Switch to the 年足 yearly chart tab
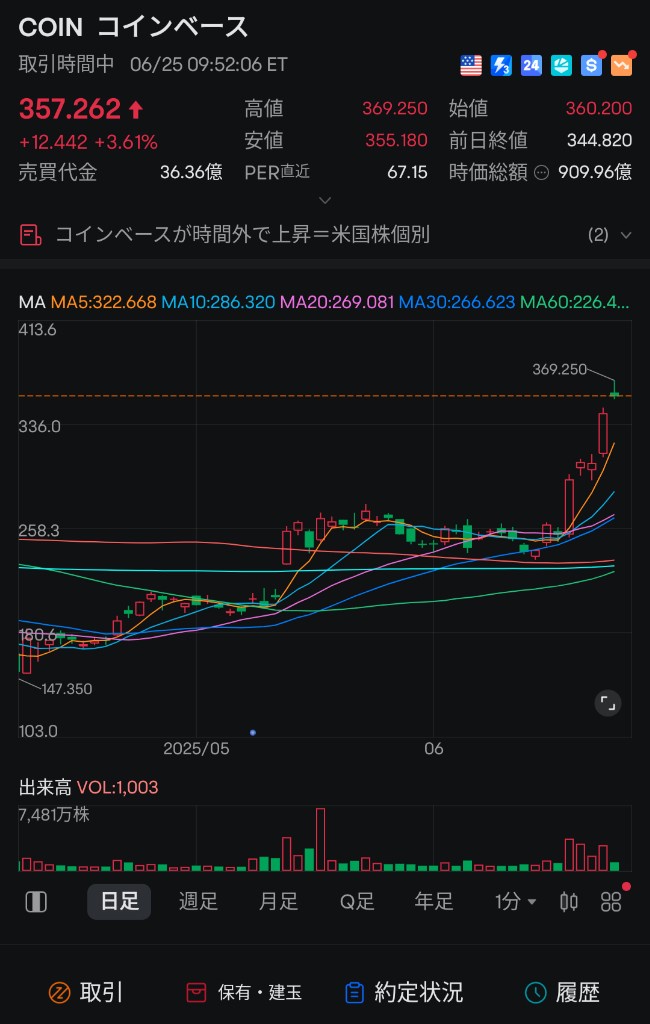The image size is (650, 1024). click(x=434, y=902)
